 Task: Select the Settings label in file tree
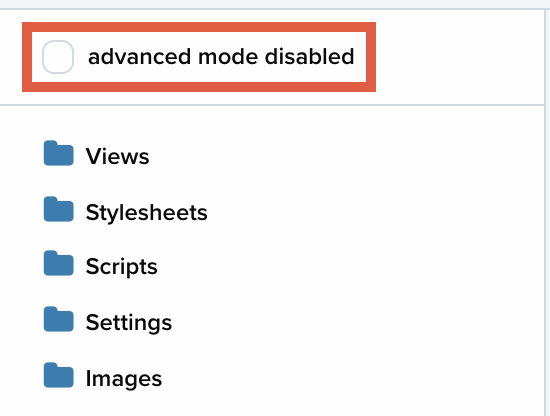129,323
